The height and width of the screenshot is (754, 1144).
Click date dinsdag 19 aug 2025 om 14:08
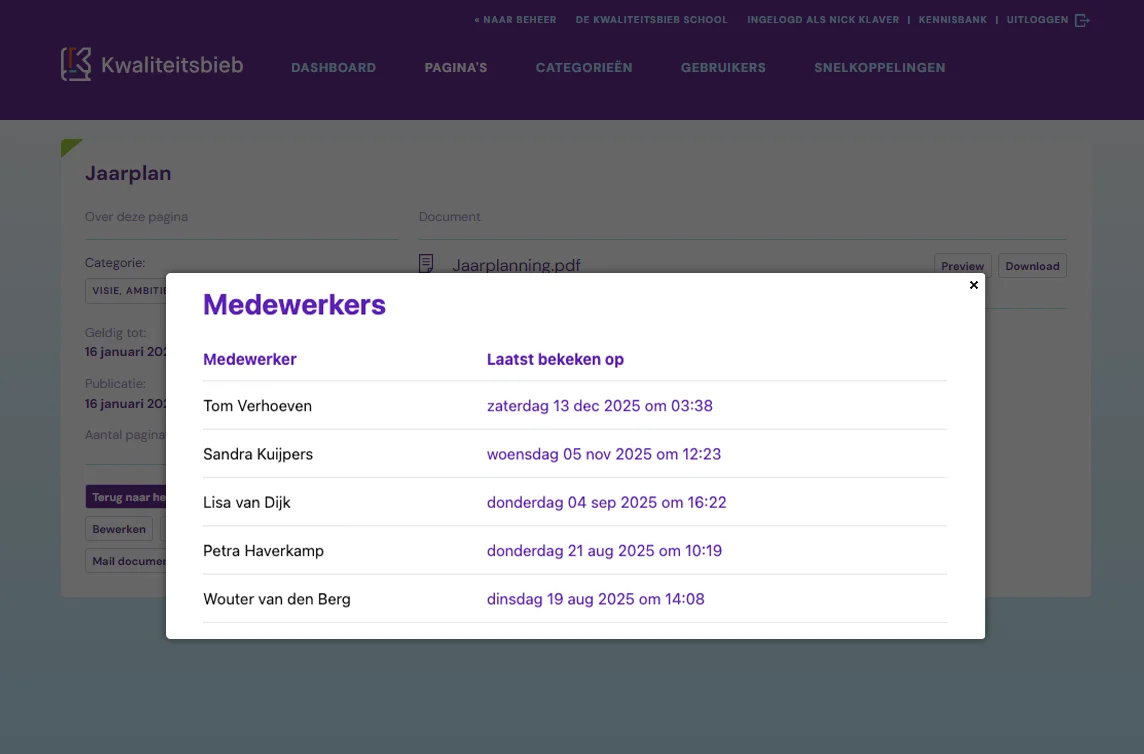(x=595, y=599)
